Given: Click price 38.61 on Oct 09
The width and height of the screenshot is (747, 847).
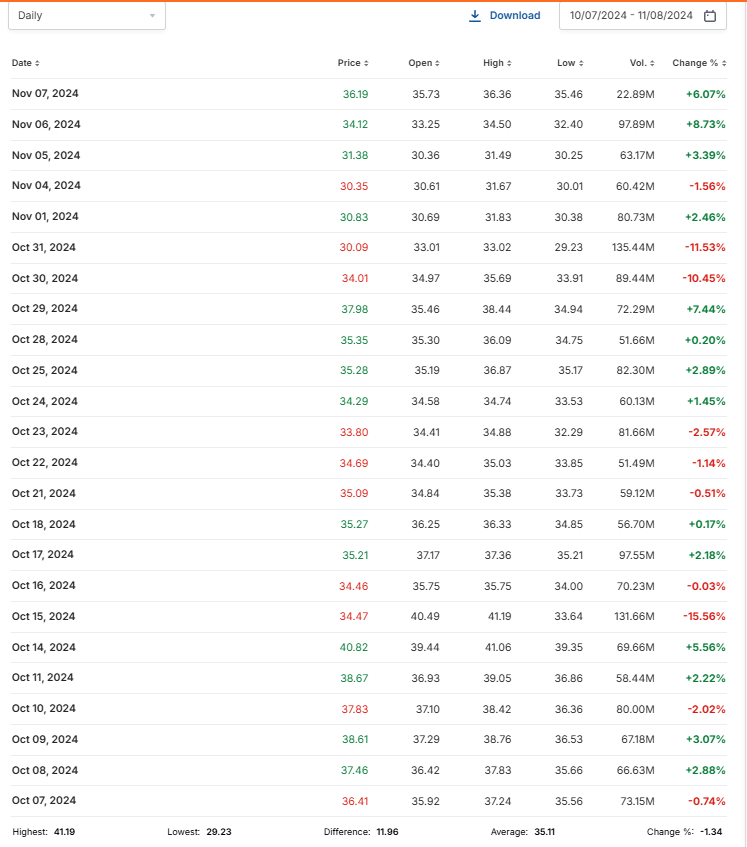Looking at the screenshot, I should pos(355,740).
